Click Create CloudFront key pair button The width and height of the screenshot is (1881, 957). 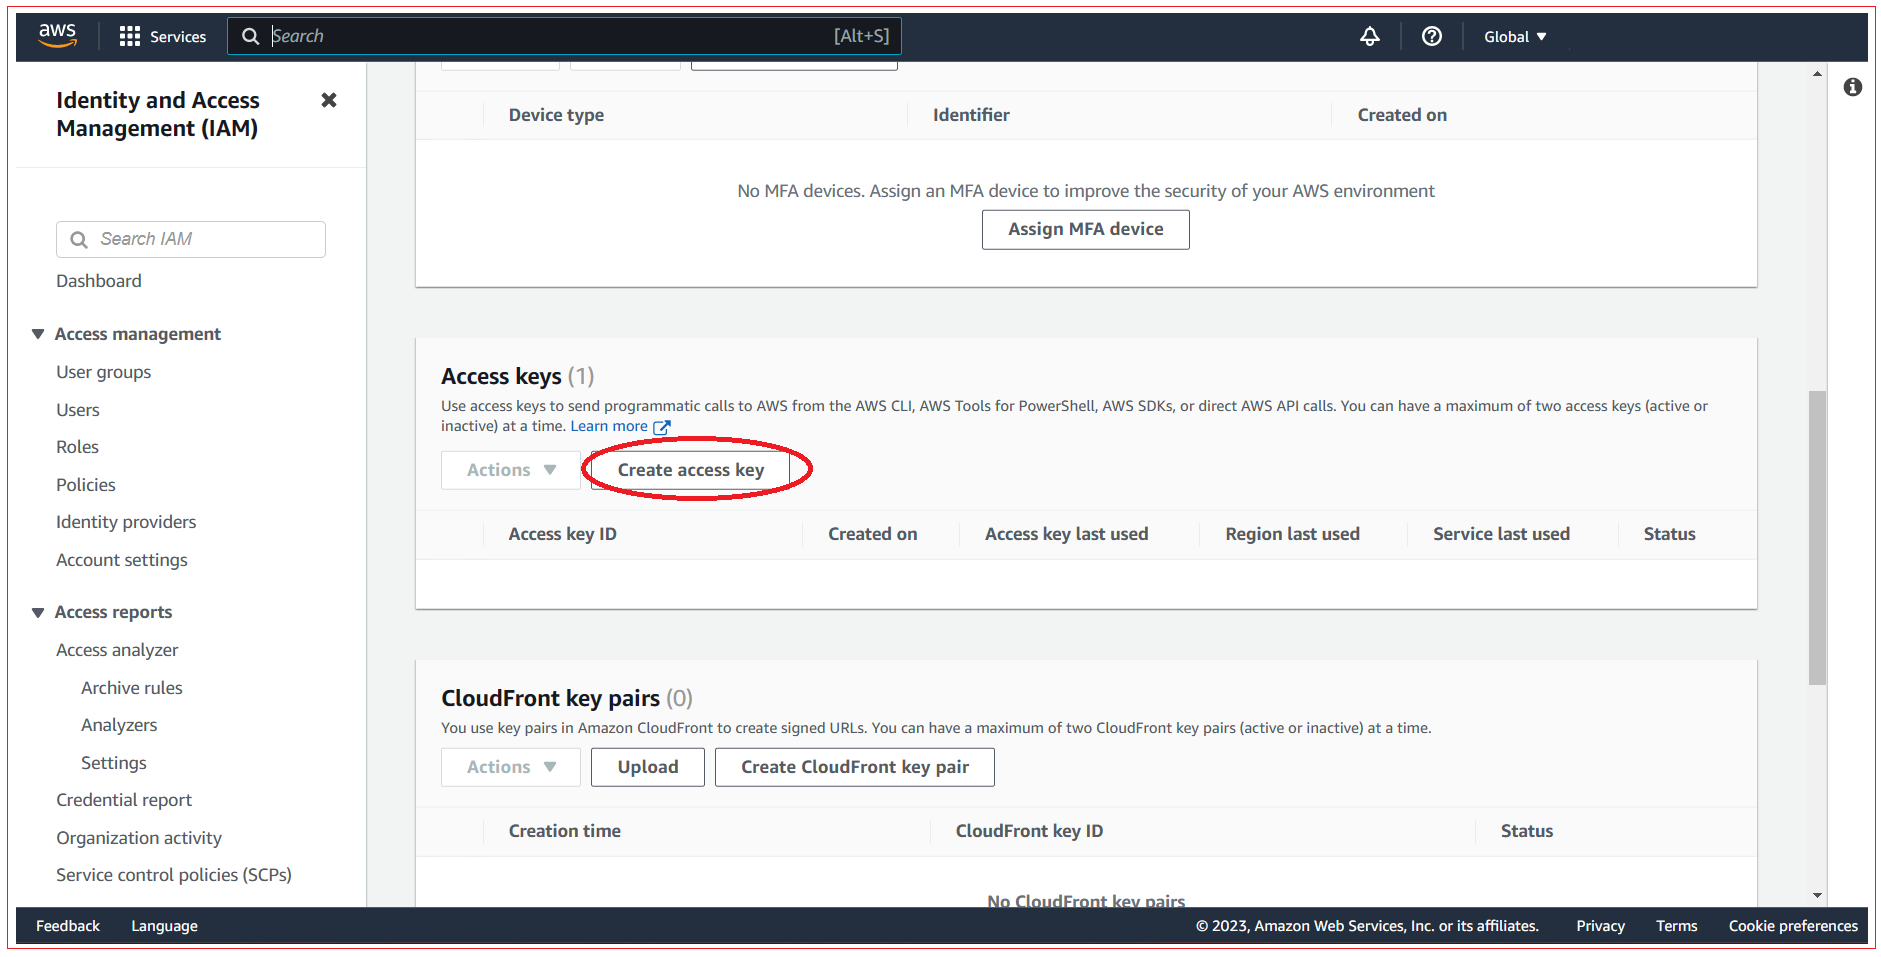[x=855, y=767]
